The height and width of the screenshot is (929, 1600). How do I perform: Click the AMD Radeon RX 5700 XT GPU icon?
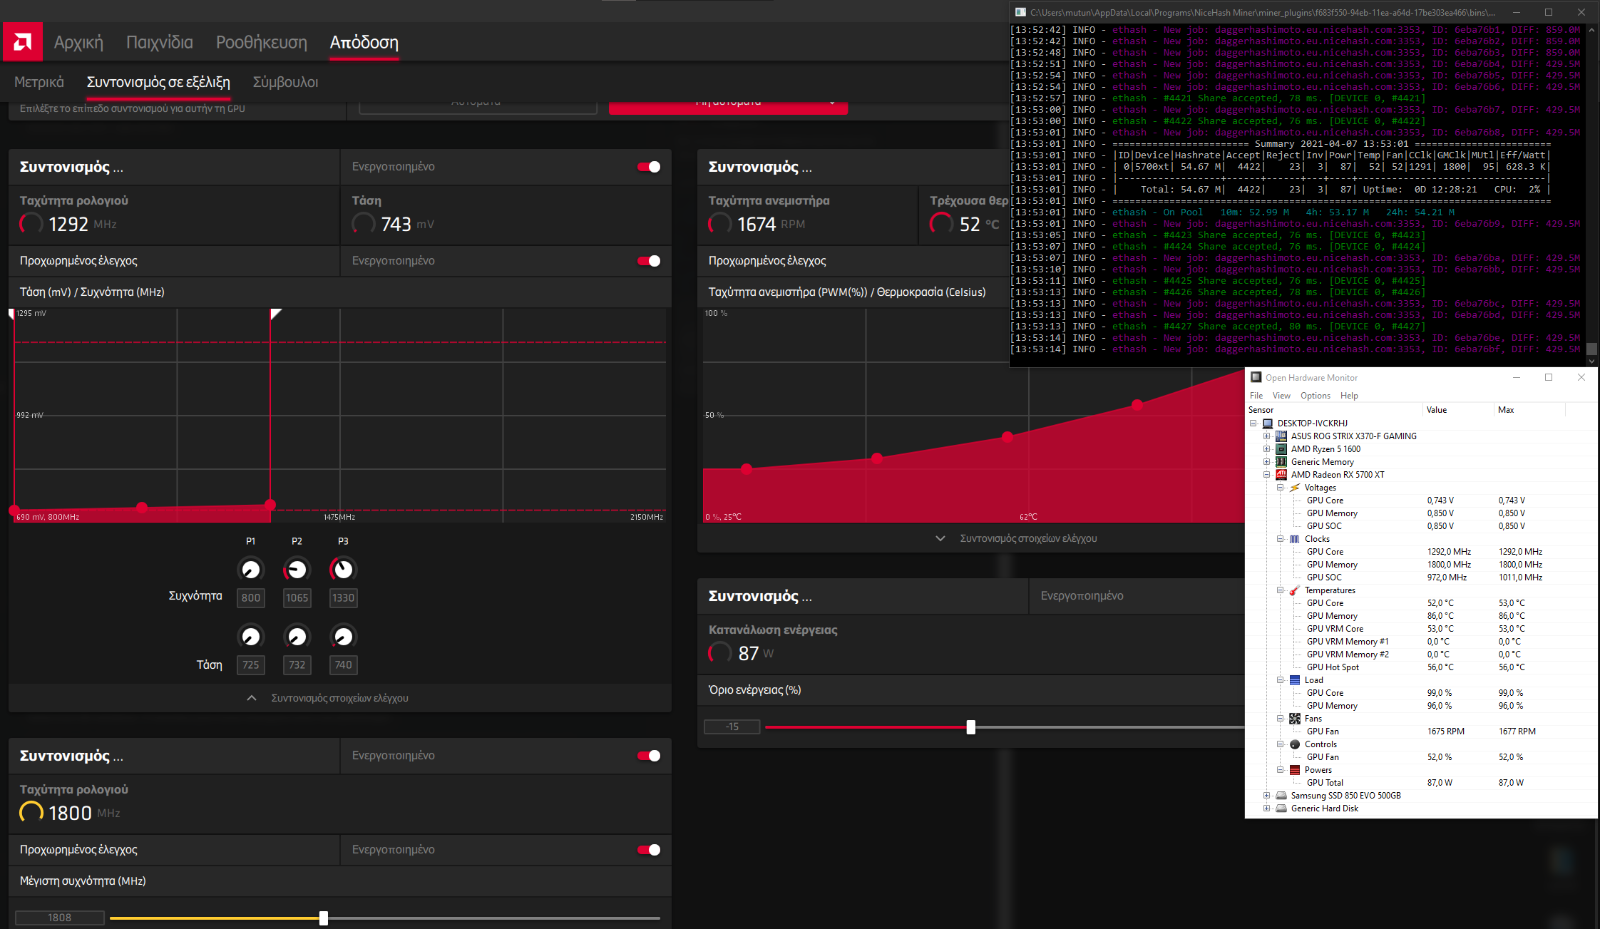pos(1281,475)
